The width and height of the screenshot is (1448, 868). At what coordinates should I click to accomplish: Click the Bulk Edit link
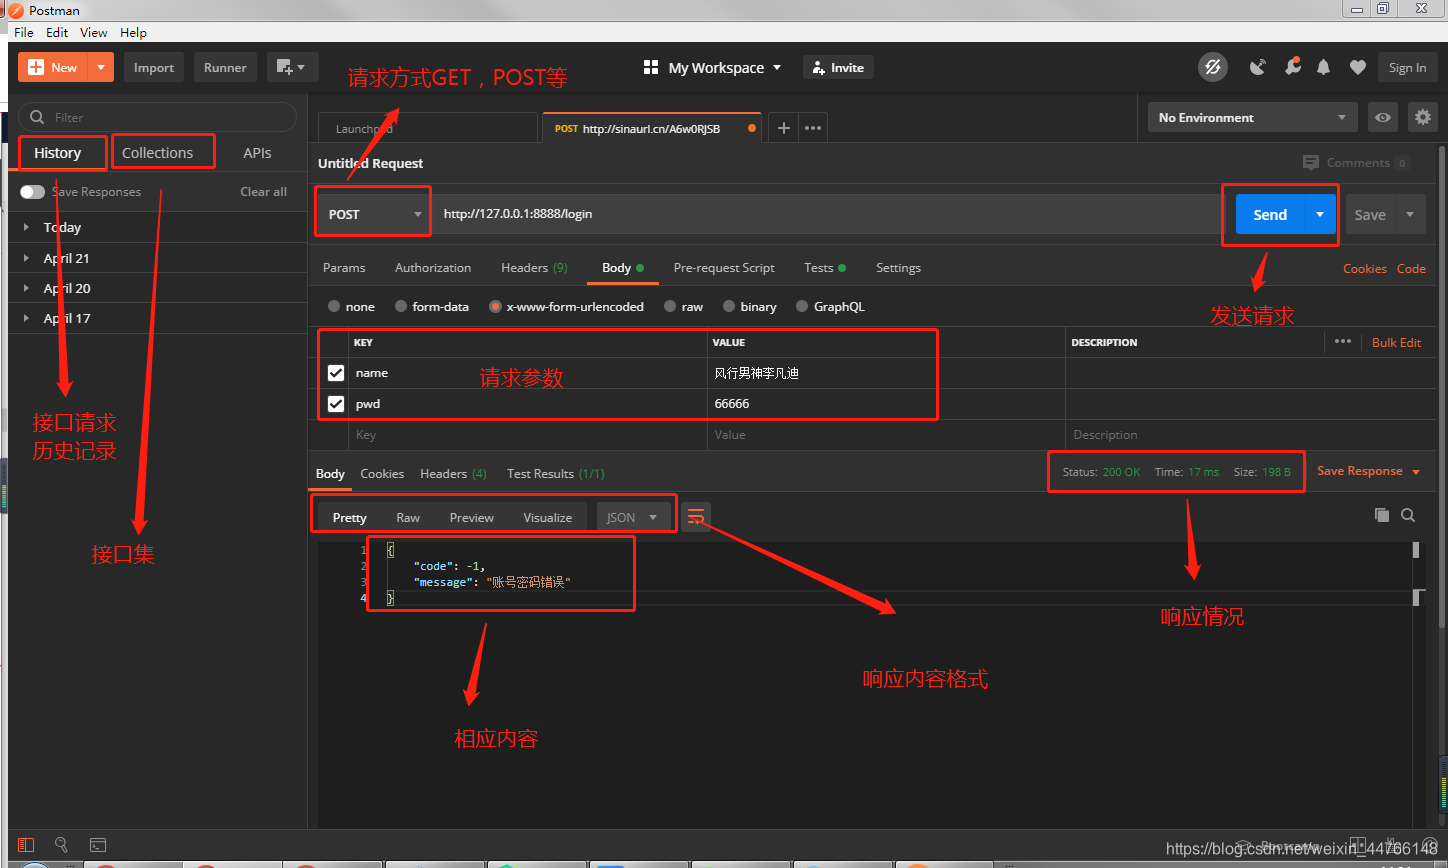[x=1396, y=342]
